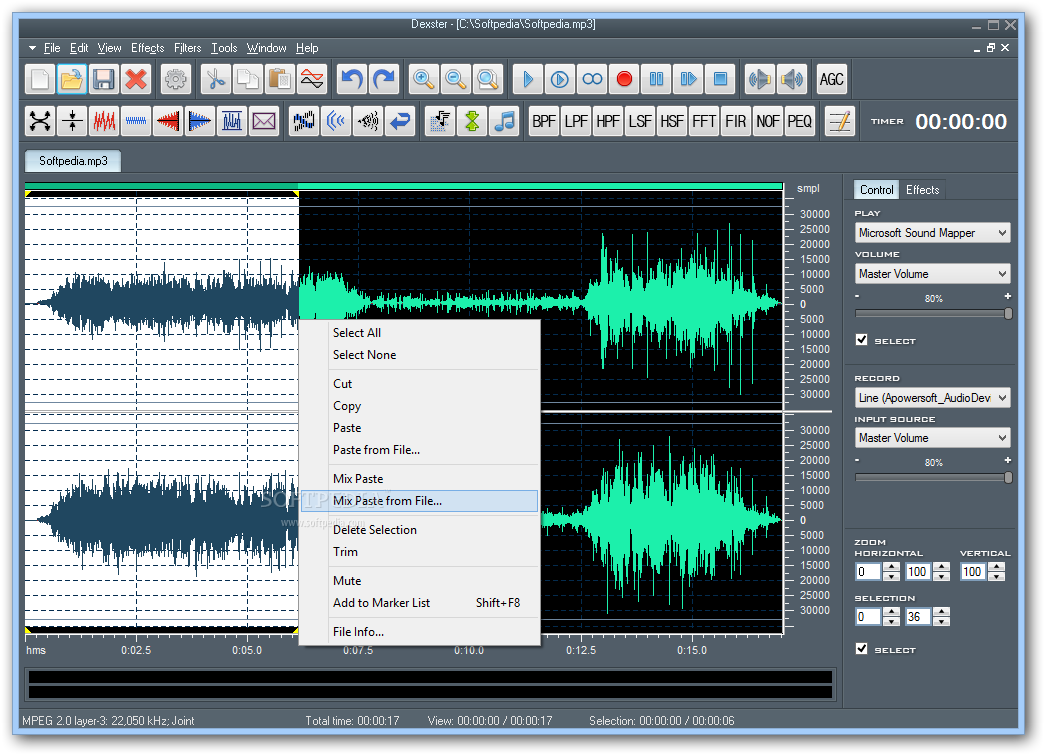The image size is (1045, 755).
Task: Open settings with the gear icon
Action: coord(176,79)
